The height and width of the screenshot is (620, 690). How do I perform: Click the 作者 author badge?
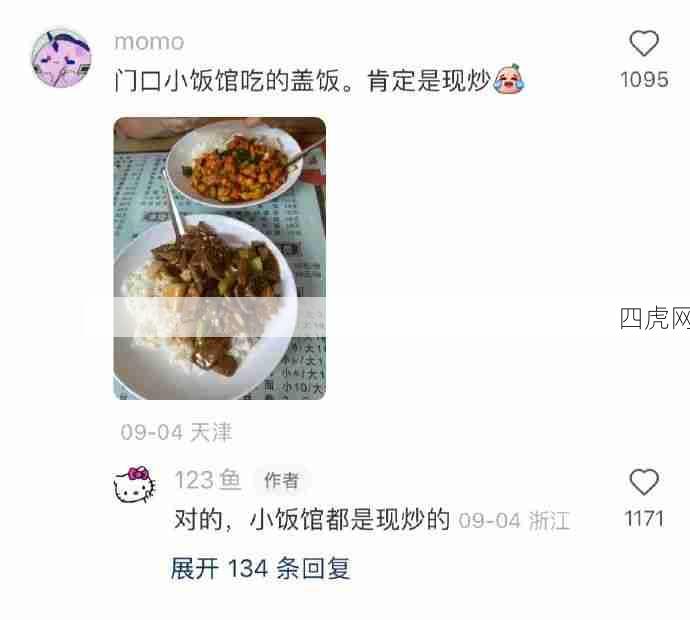pyautogui.click(x=282, y=480)
